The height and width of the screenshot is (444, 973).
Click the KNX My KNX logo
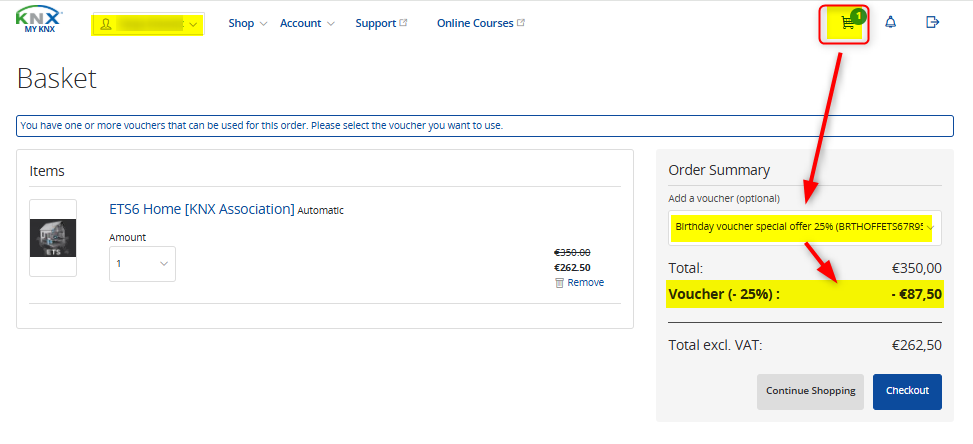tap(39, 20)
